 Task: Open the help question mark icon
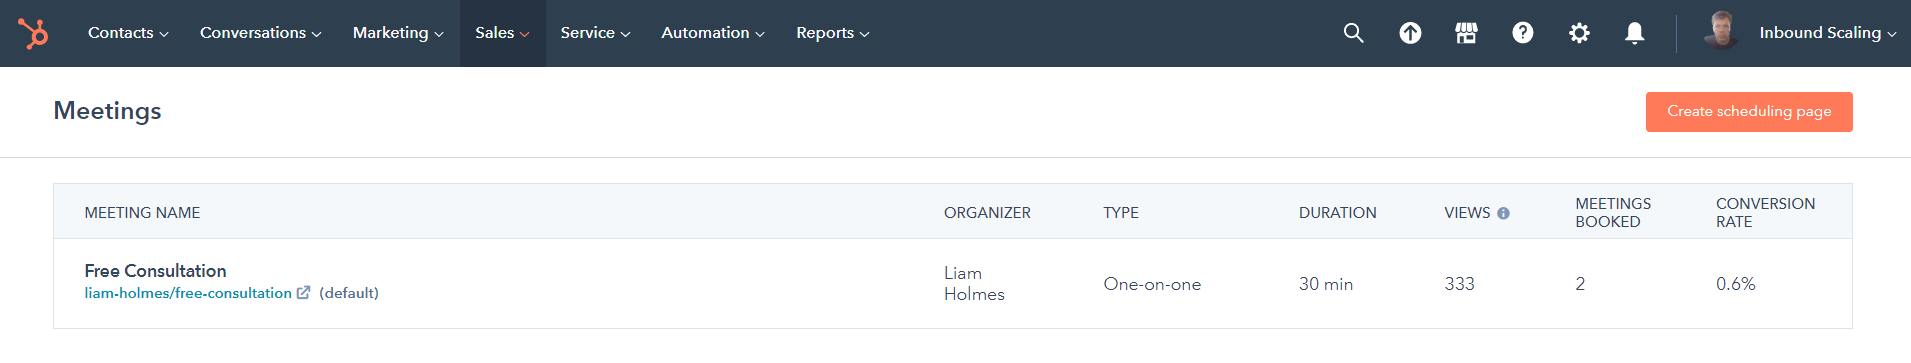coord(1523,33)
